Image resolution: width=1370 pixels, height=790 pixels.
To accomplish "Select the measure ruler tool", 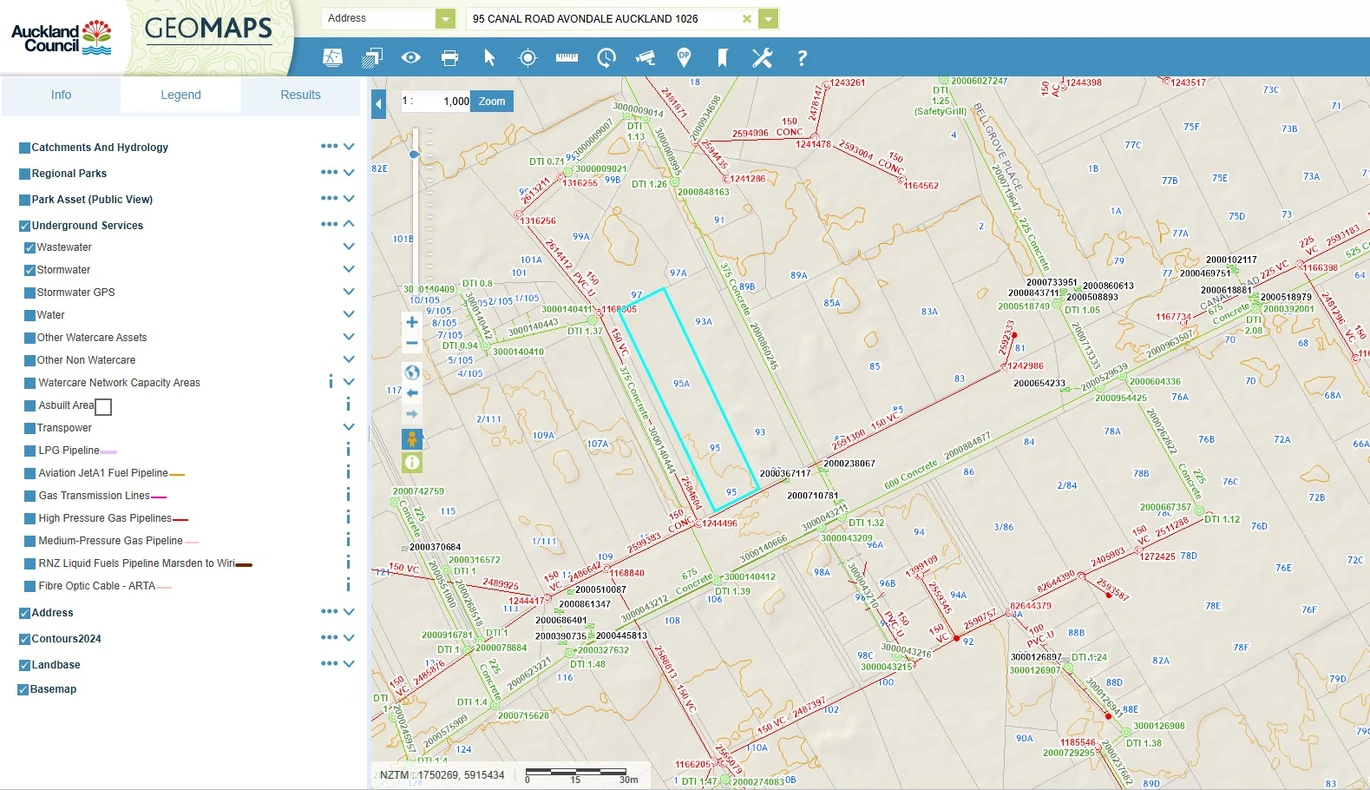I will pyautogui.click(x=567, y=58).
